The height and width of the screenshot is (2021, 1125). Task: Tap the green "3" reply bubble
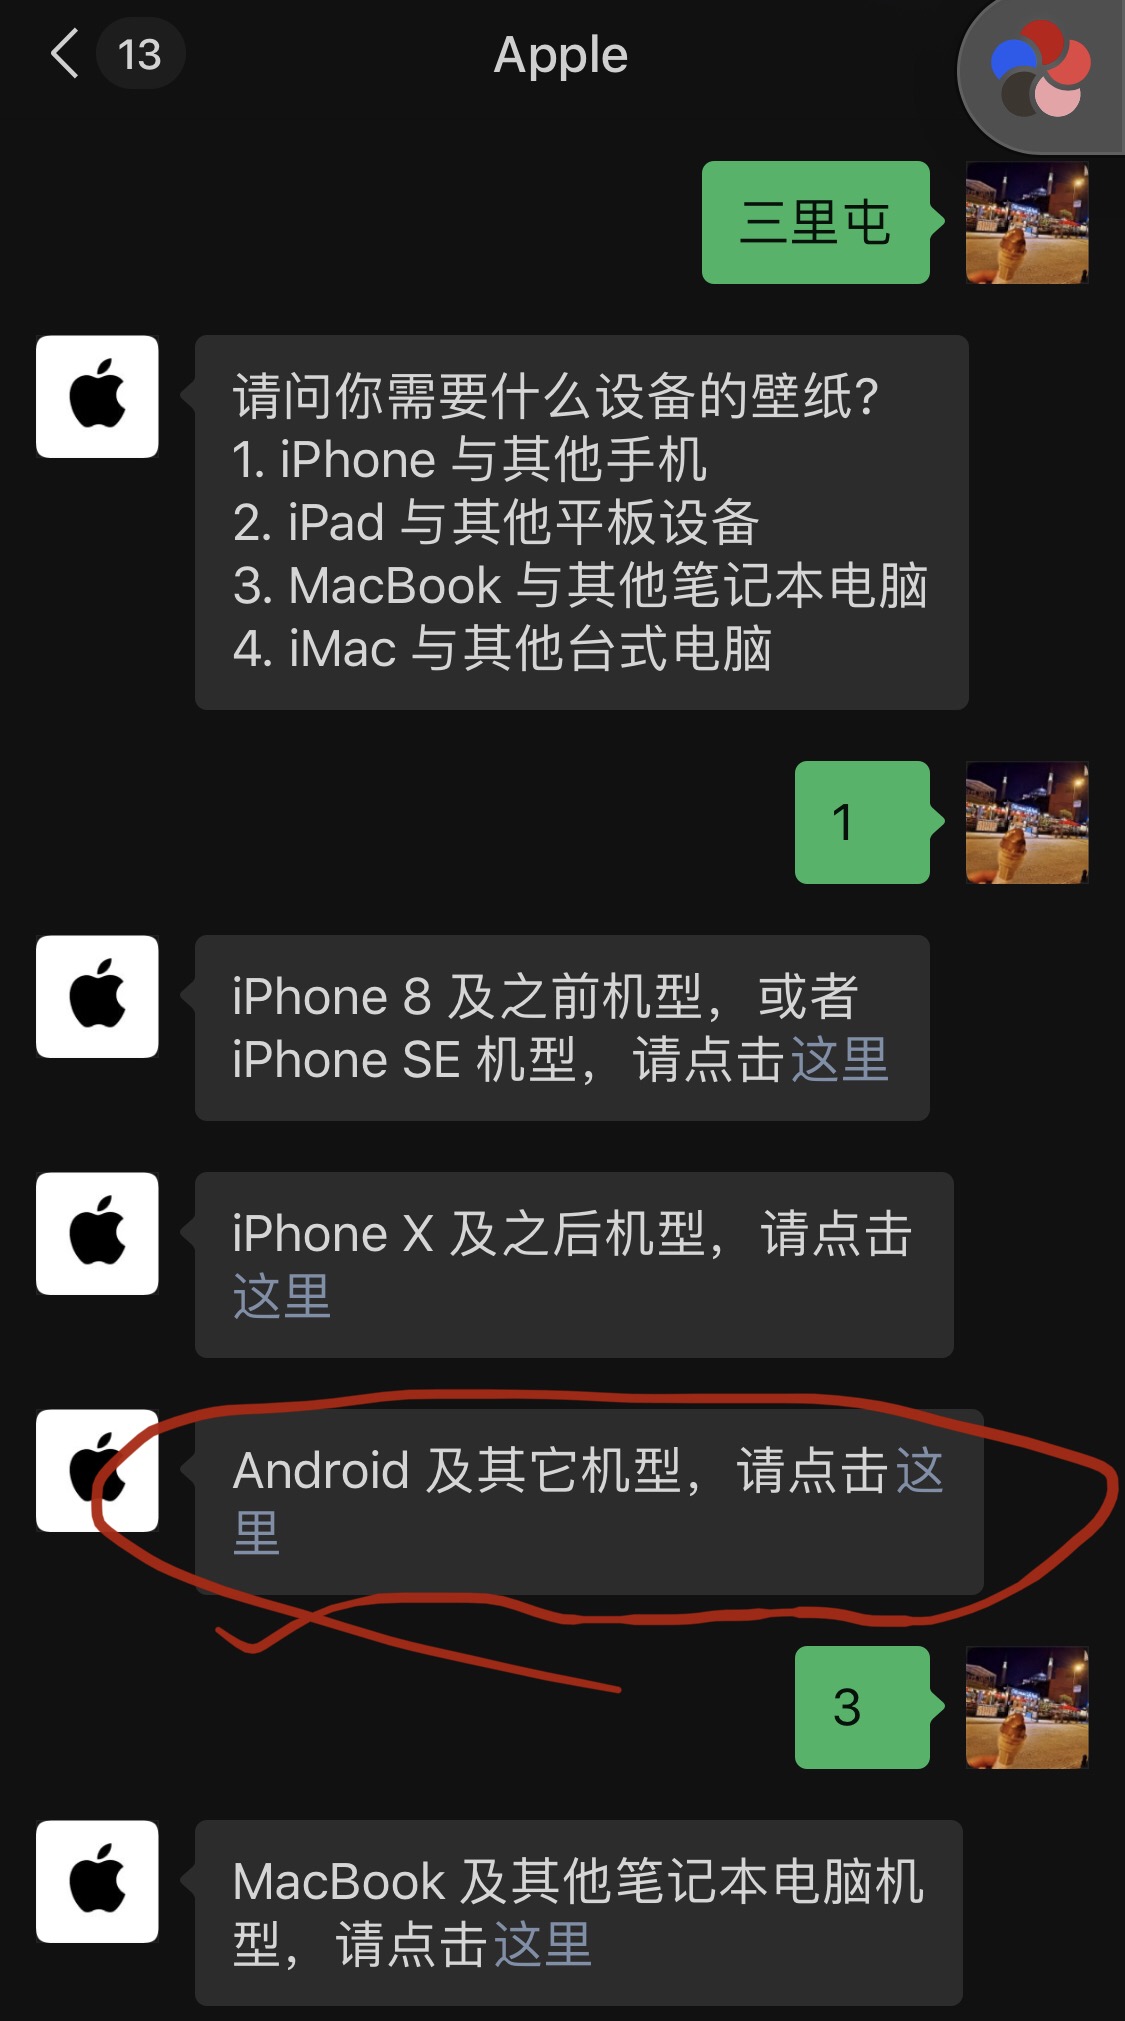(862, 1707)
